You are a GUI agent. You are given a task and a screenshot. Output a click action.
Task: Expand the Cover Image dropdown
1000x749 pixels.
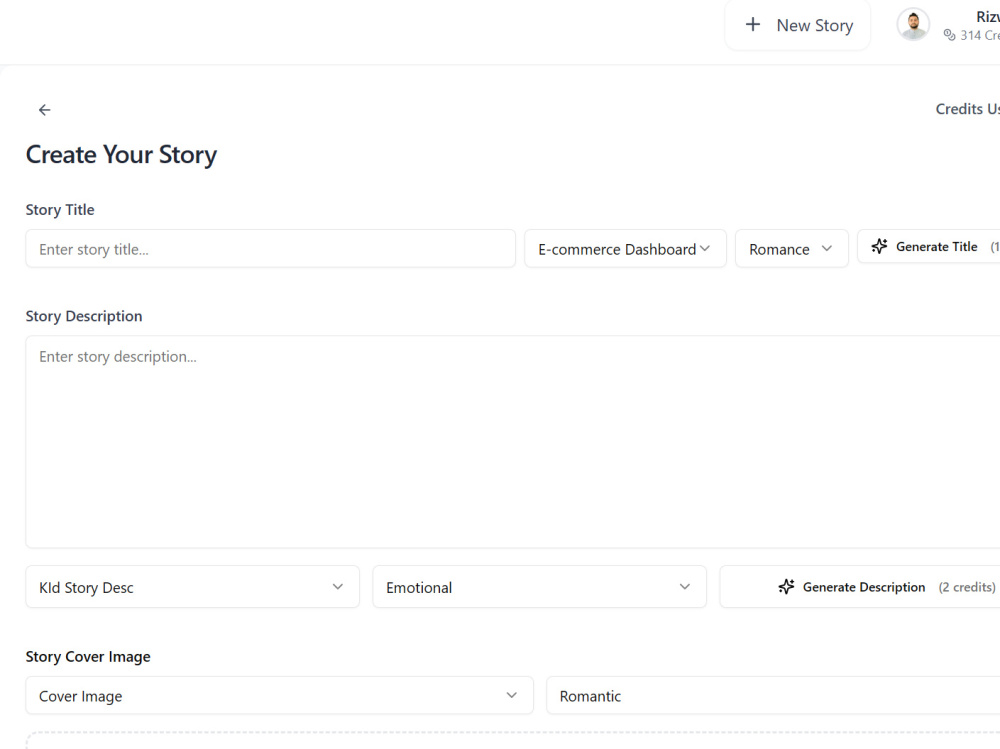pos(279,695)
